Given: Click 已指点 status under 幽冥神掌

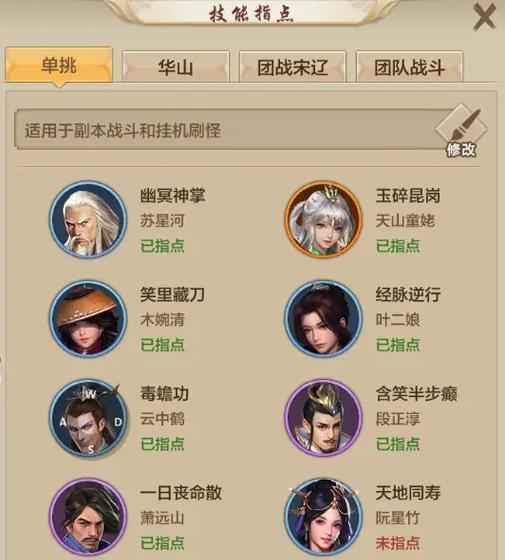Looking at the screenshot, I should point(162,246).
